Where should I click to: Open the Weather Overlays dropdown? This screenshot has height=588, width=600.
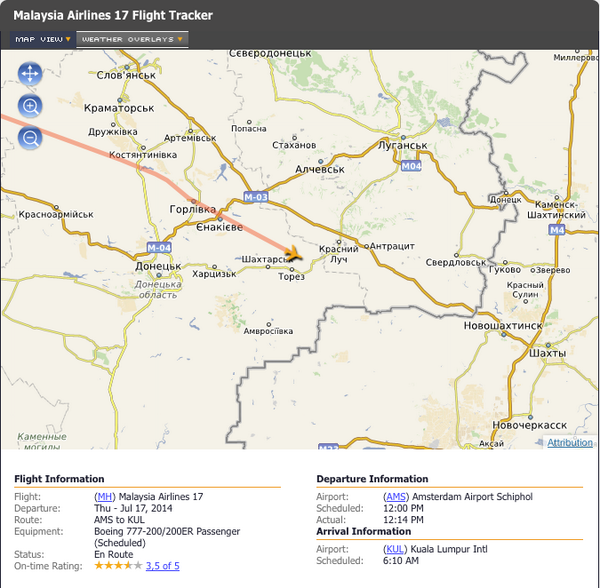click(x=132, y=39)
